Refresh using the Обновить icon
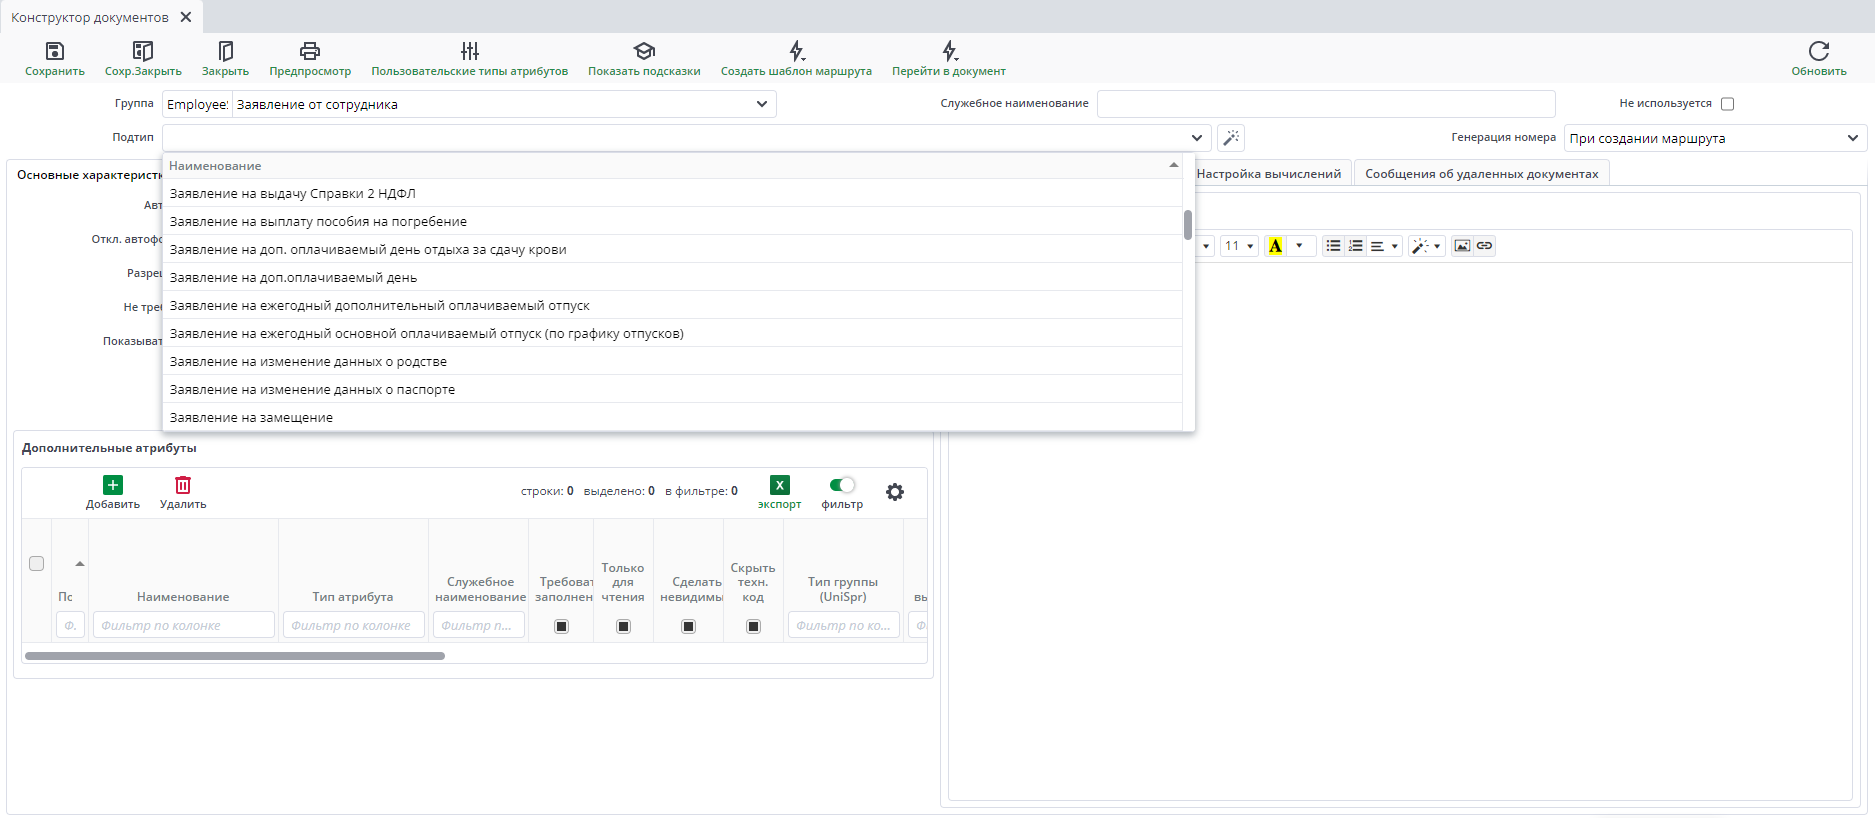The height and width of the screenshot is (818, 1875). pyautogui.click(x=1818, y=51)
